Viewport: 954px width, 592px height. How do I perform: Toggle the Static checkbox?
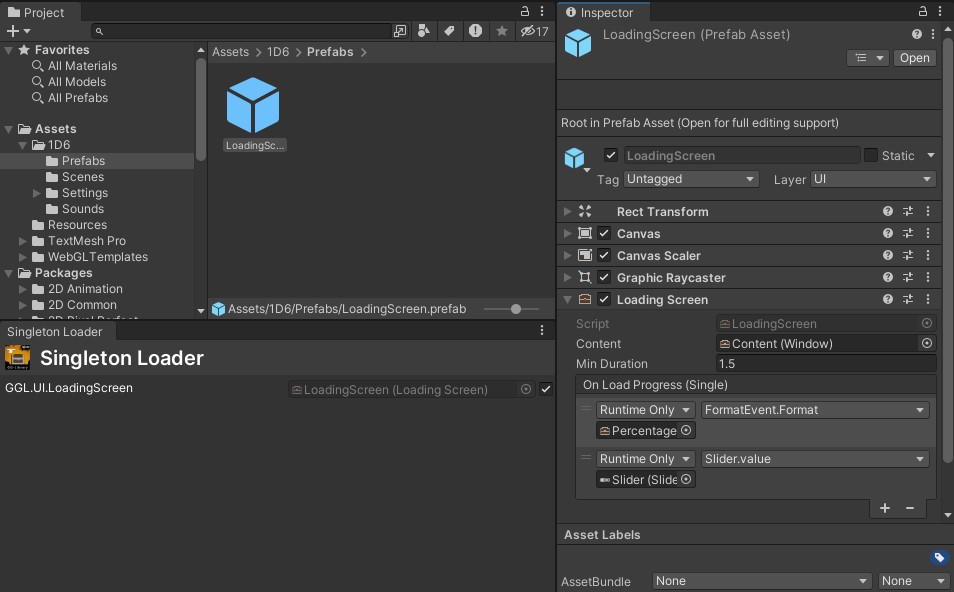[x=871, y=155]
